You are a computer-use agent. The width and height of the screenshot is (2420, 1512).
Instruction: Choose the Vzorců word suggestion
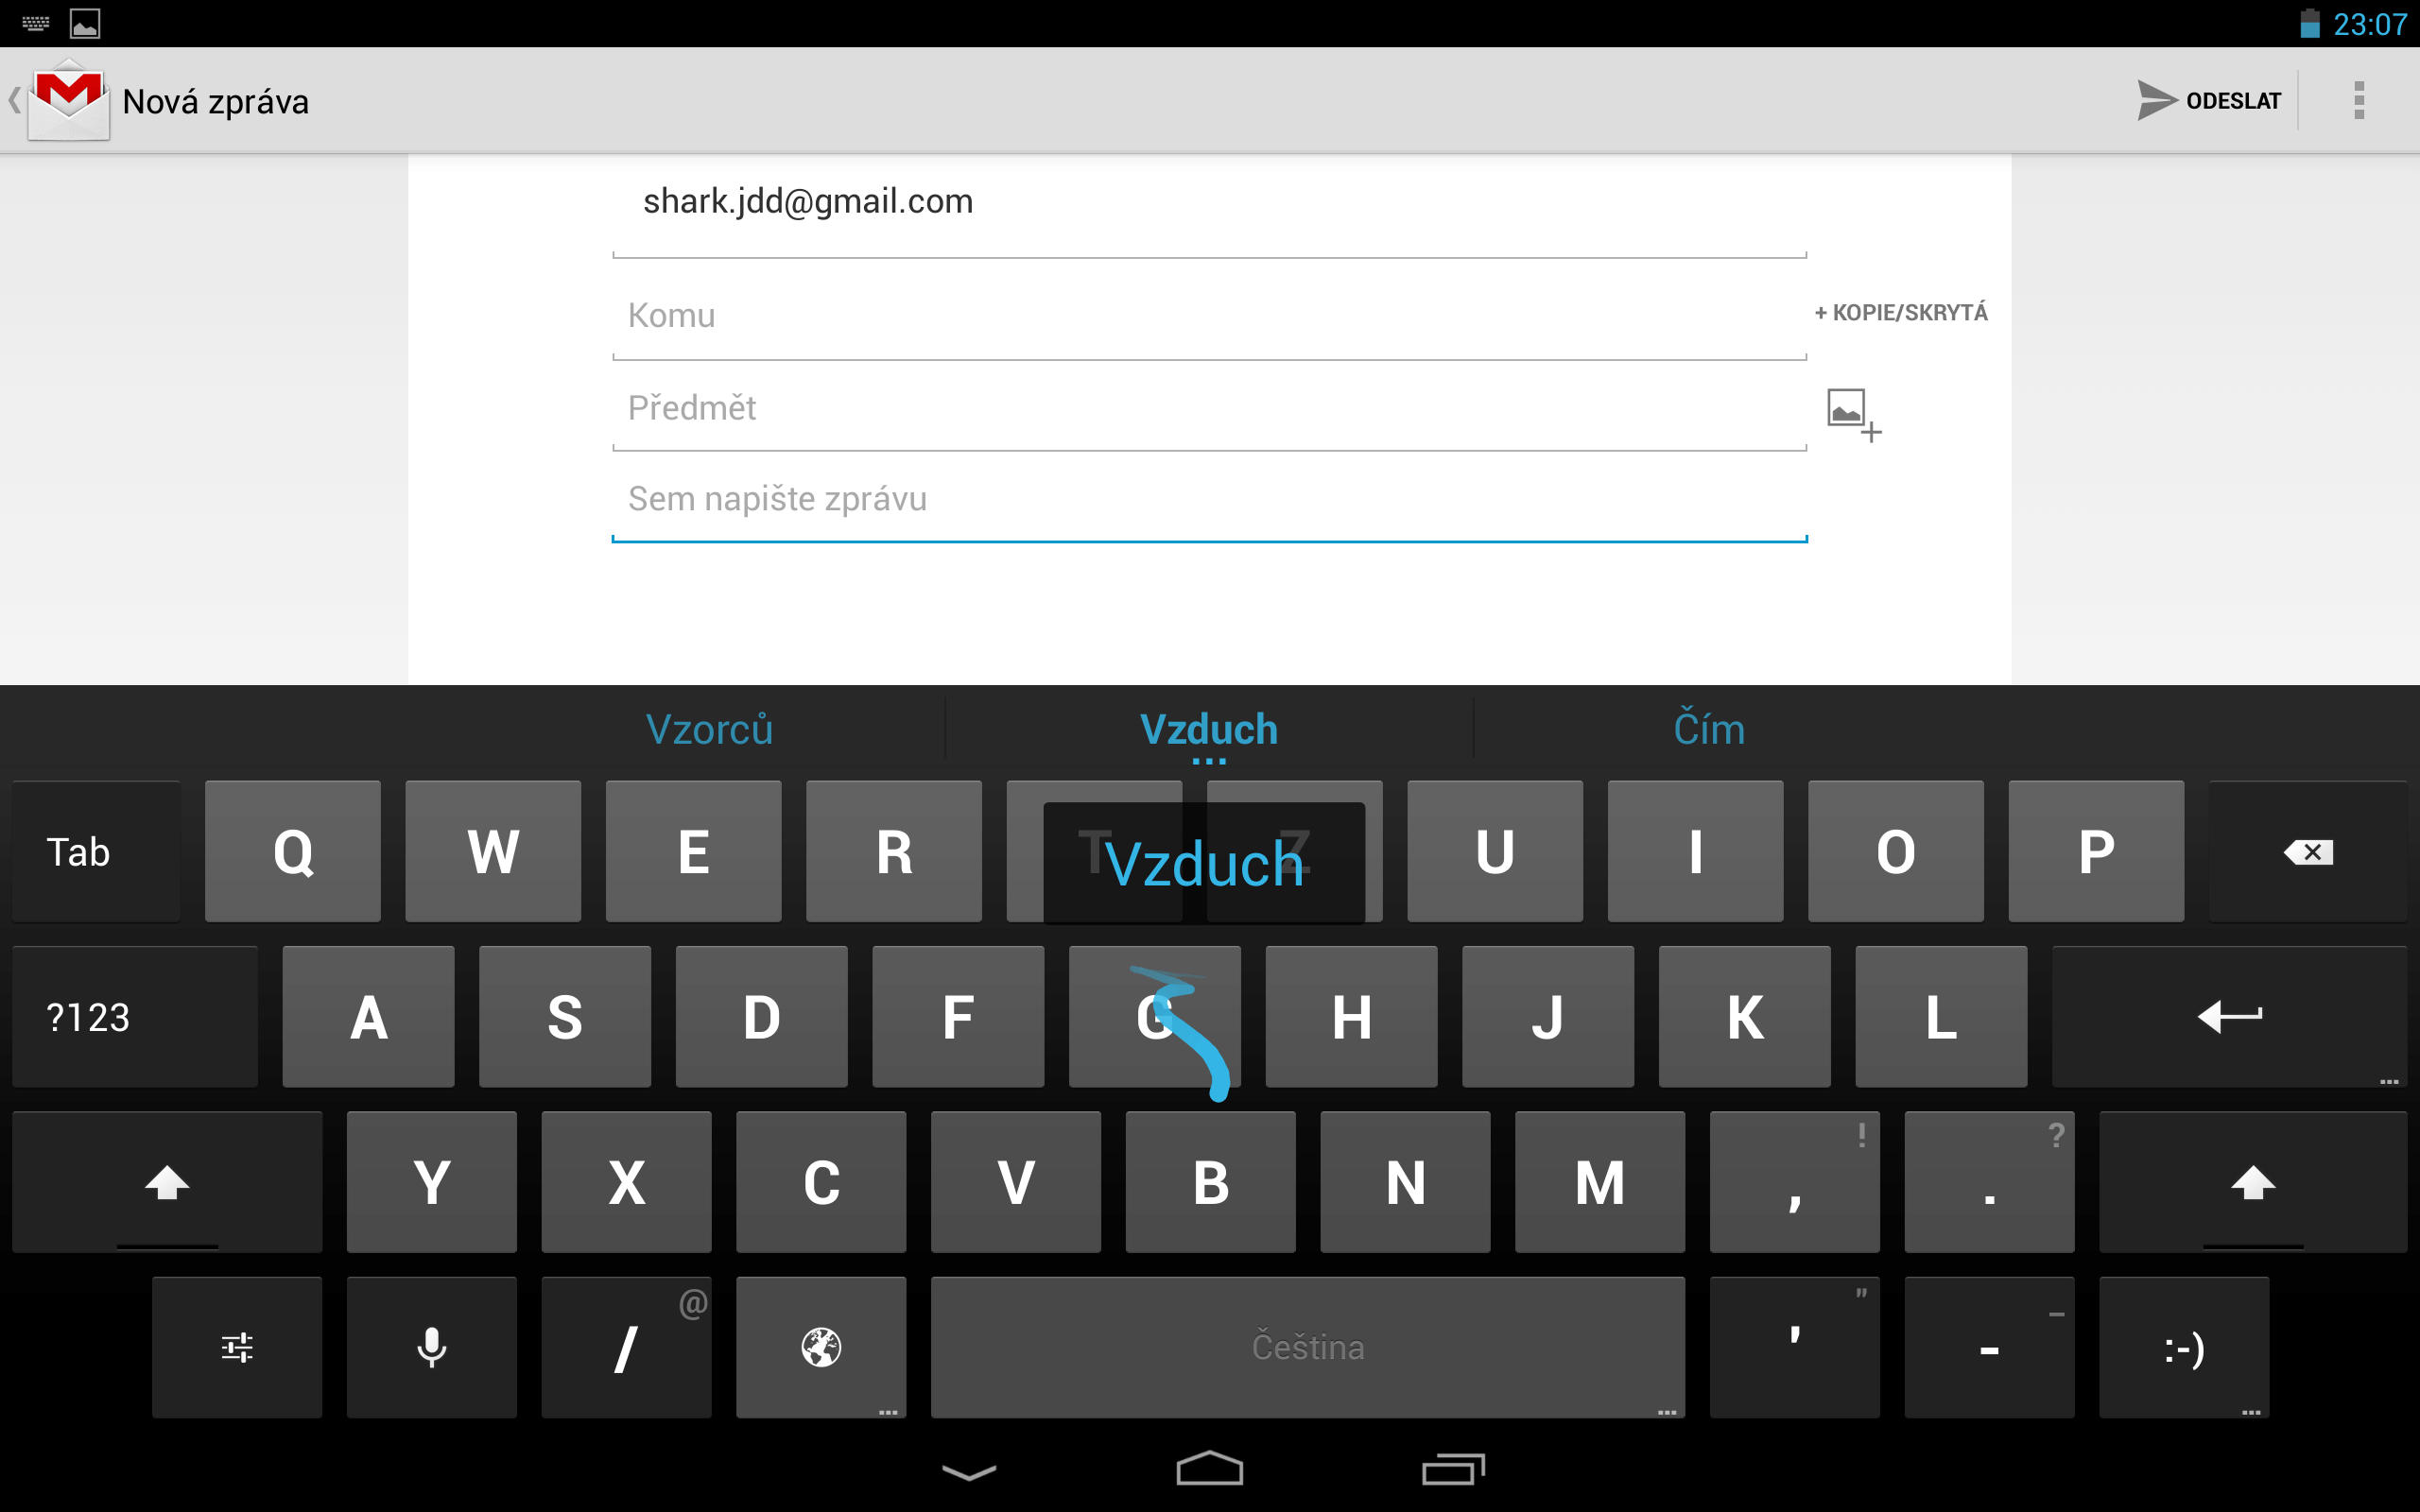pyautogui.click(x=709, y=730)
